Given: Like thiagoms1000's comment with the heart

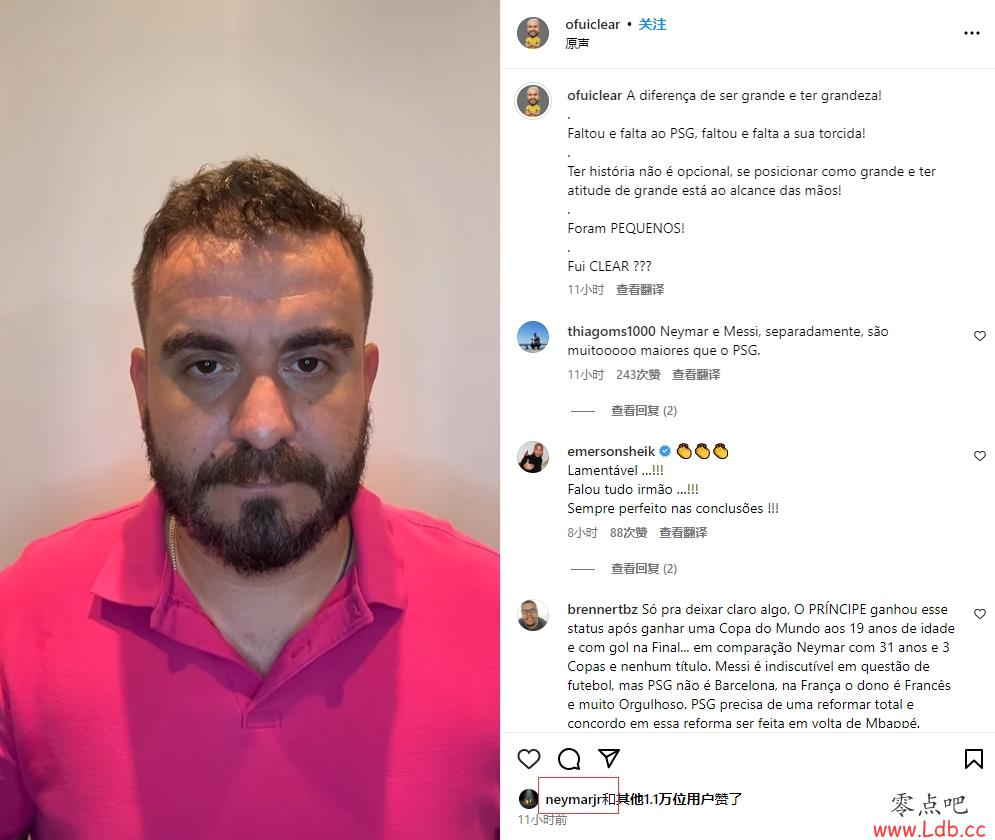Looking at the screenshot, I should 980,336.
